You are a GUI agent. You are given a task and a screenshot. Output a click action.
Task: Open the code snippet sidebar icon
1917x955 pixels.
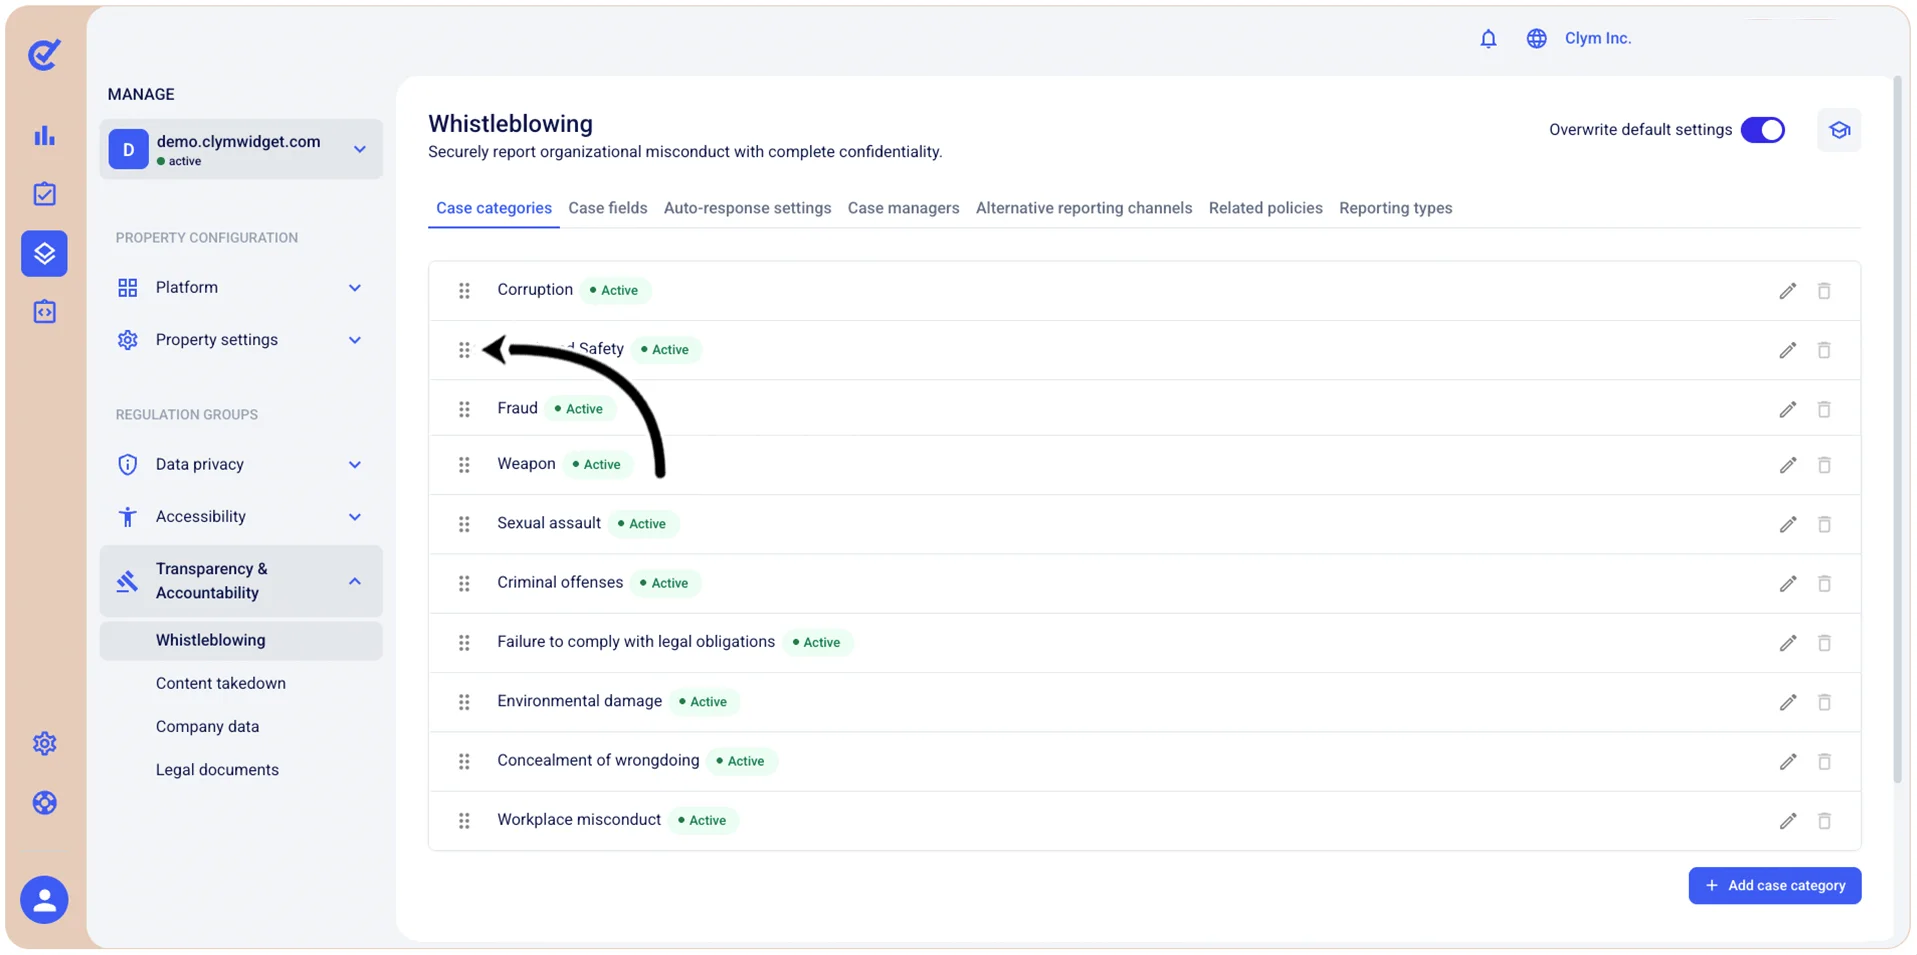(44, 312)
